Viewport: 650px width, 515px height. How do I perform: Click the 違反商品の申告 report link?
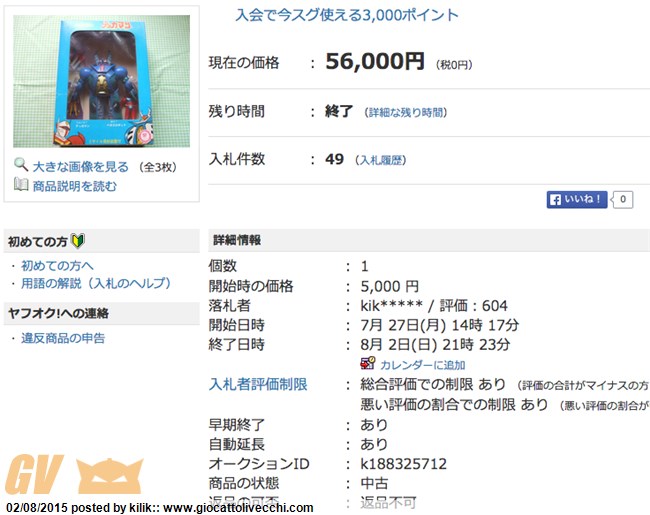click(63, 338)
